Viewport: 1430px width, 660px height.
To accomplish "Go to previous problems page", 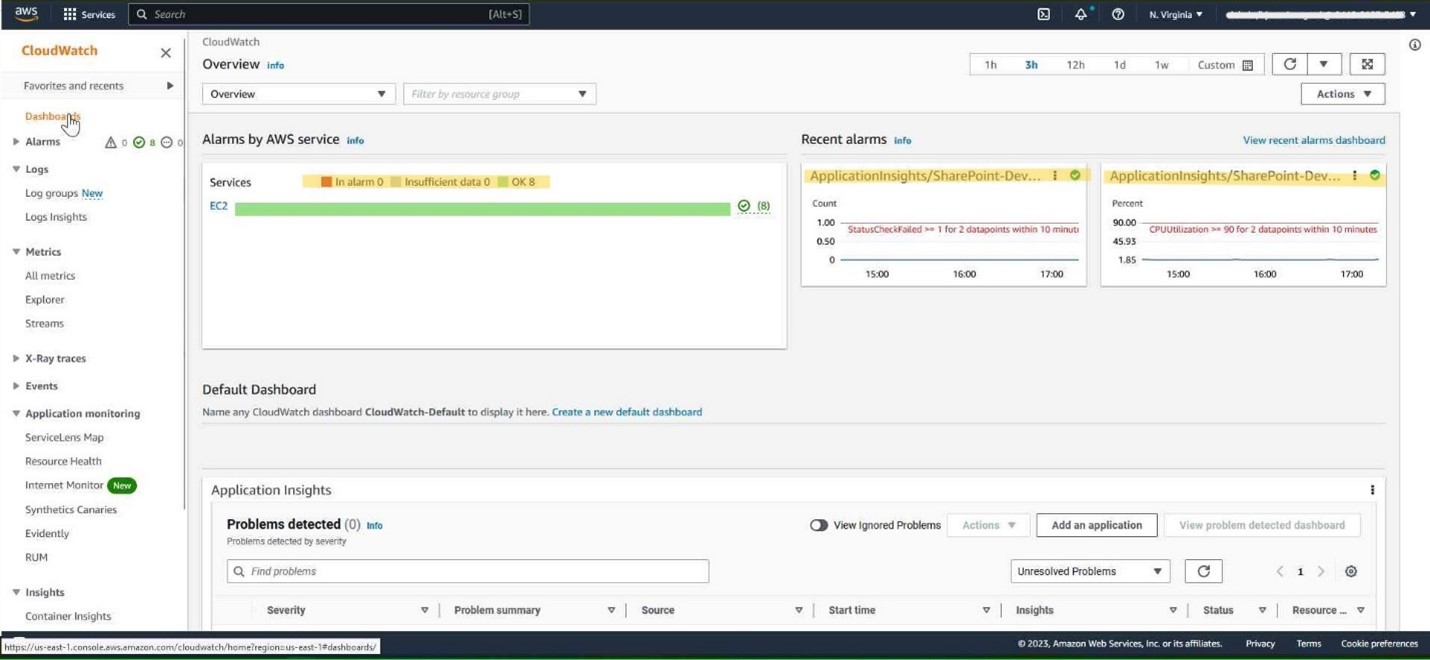I will (1280, 571).
